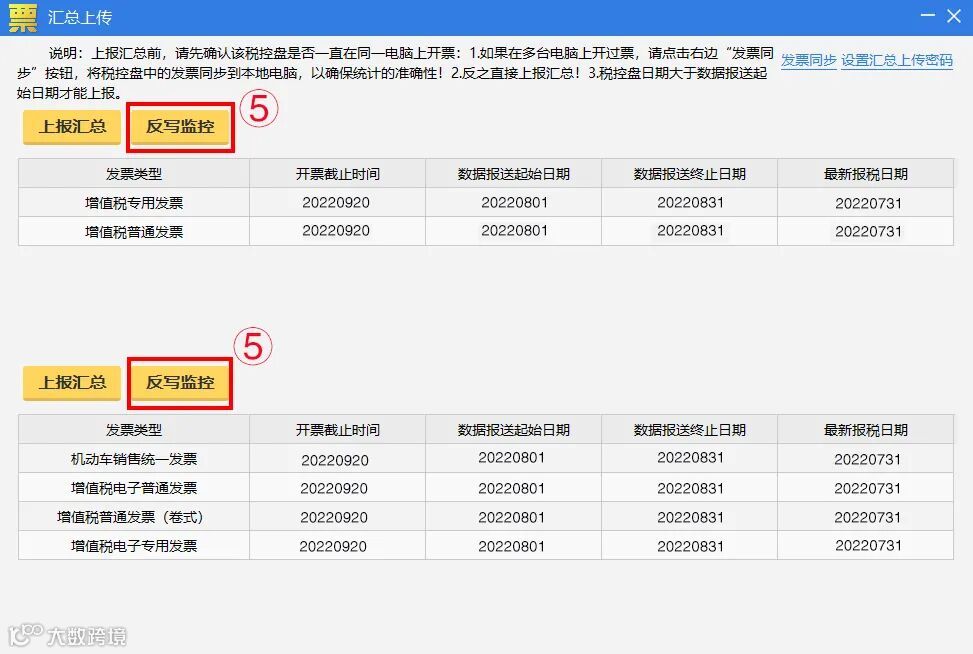973x654 pixels.
Task: Click the 数据报送起始日期 header in lower table
Action: pos(510,429)
